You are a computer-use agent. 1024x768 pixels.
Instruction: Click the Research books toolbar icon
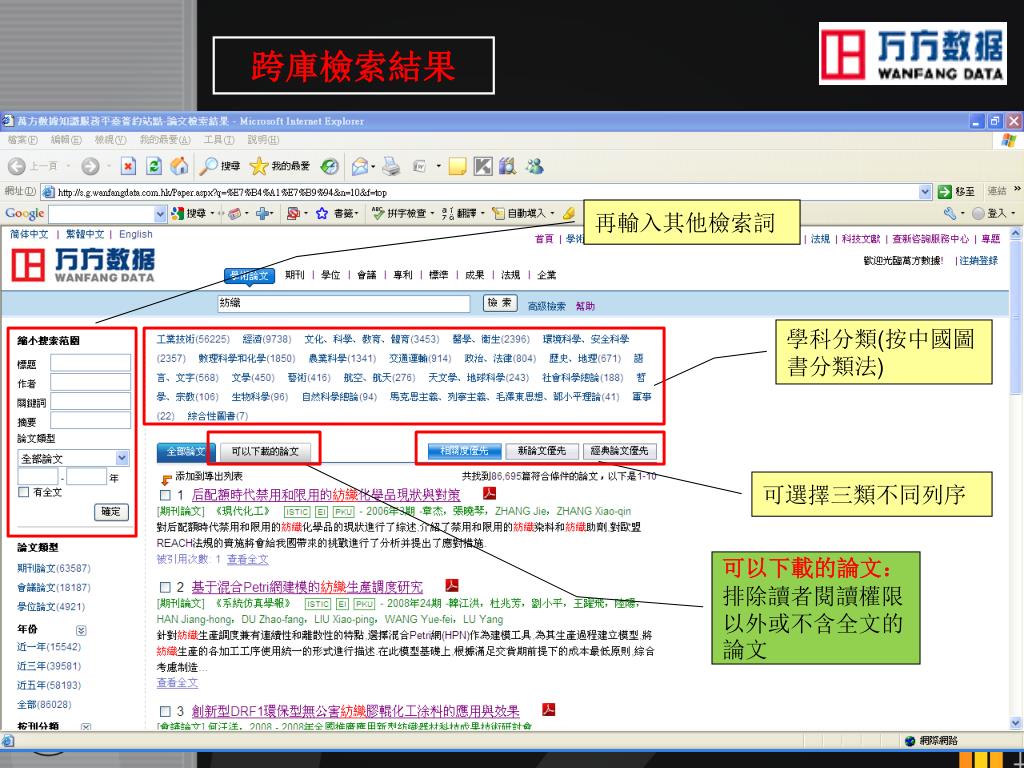pos(507,167)
